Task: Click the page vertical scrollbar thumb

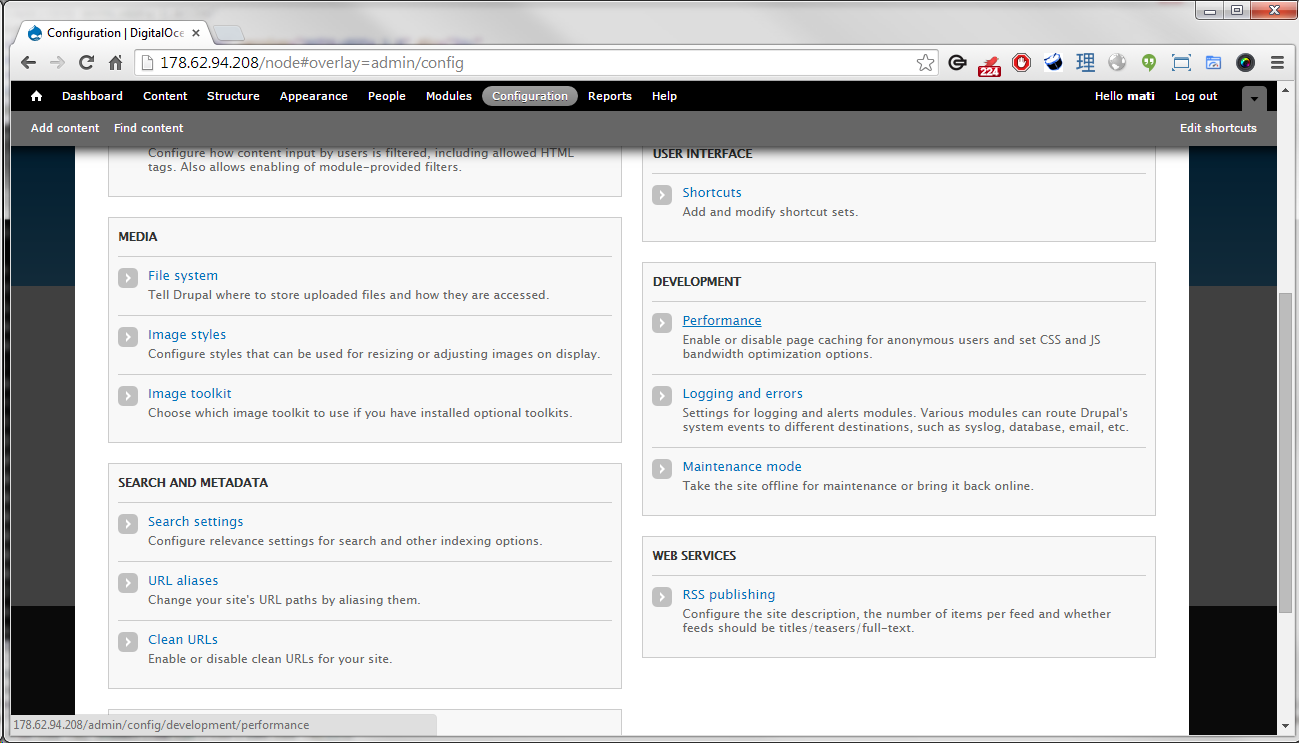Action: pyautogui.click(x=1286, y=453)
